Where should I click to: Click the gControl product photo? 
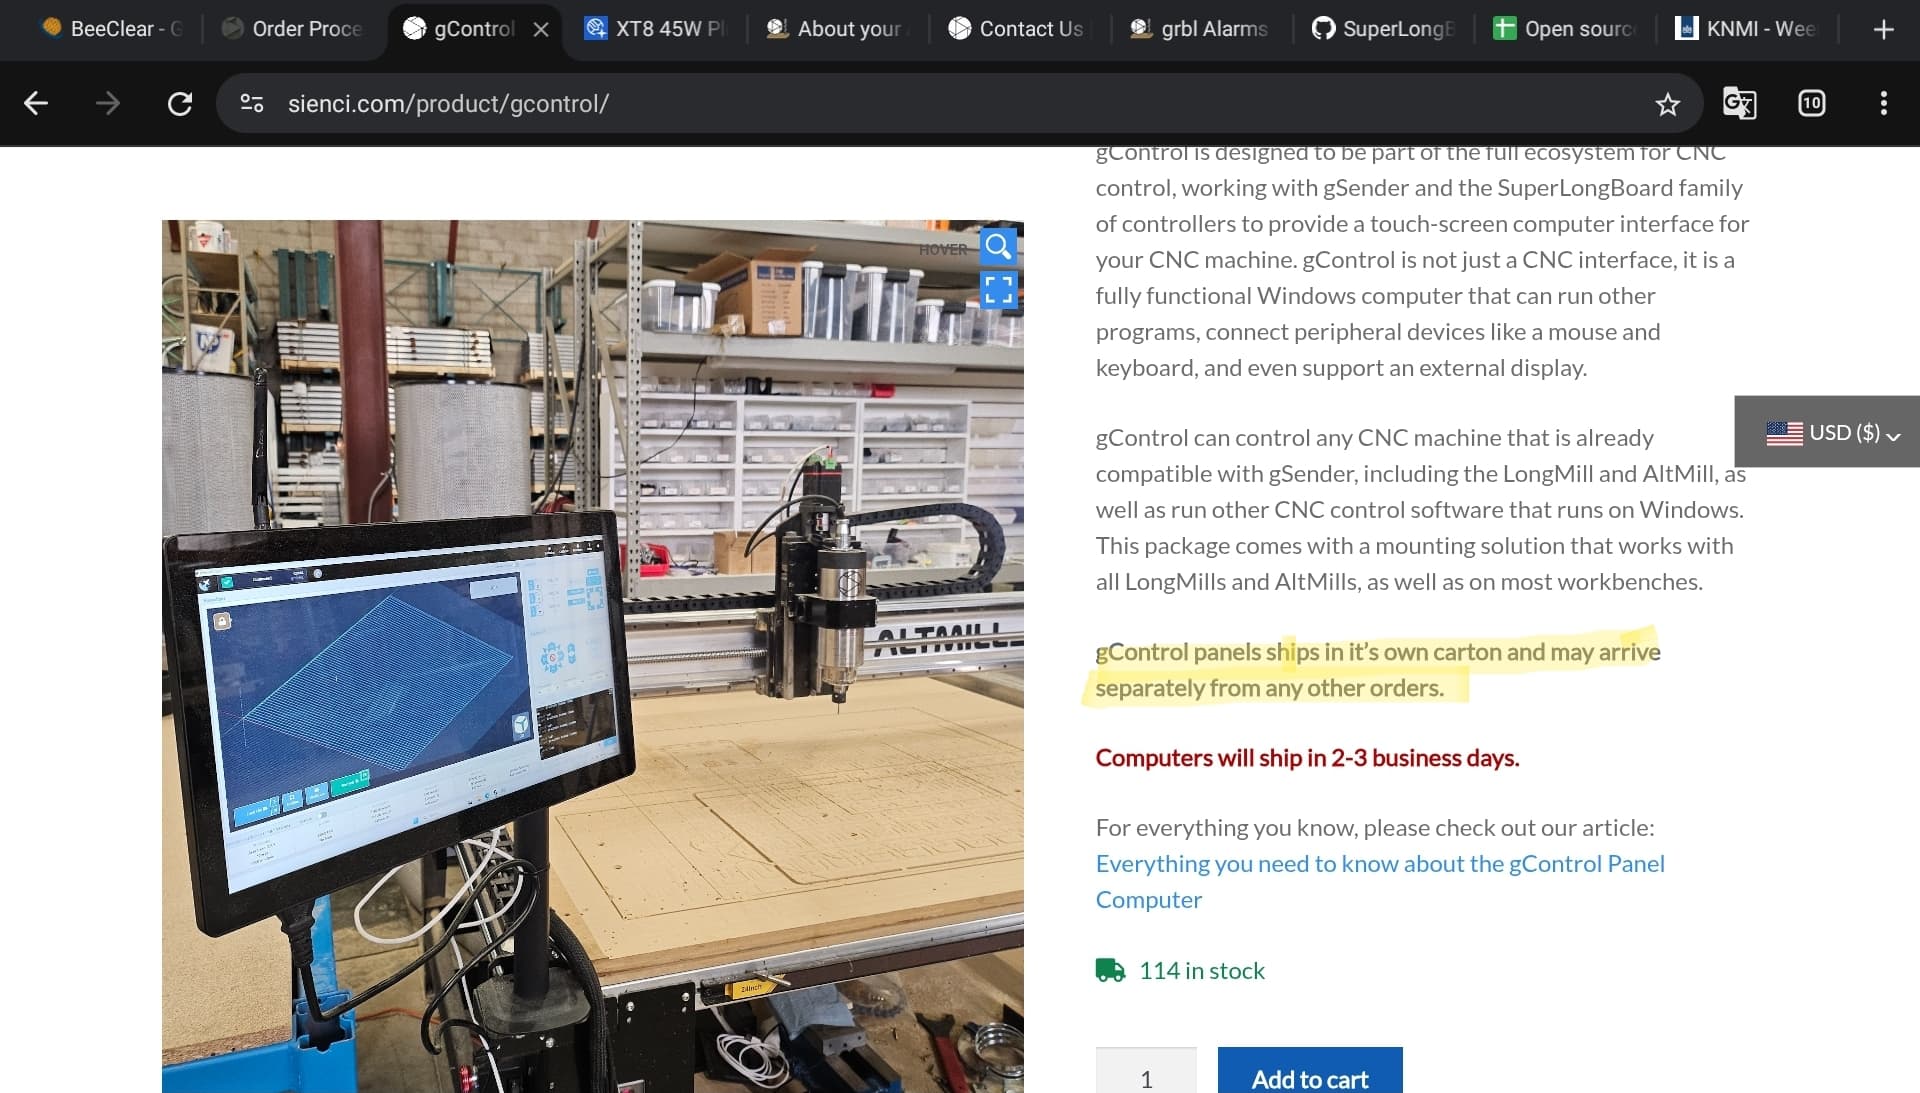(x=592, y=656)
